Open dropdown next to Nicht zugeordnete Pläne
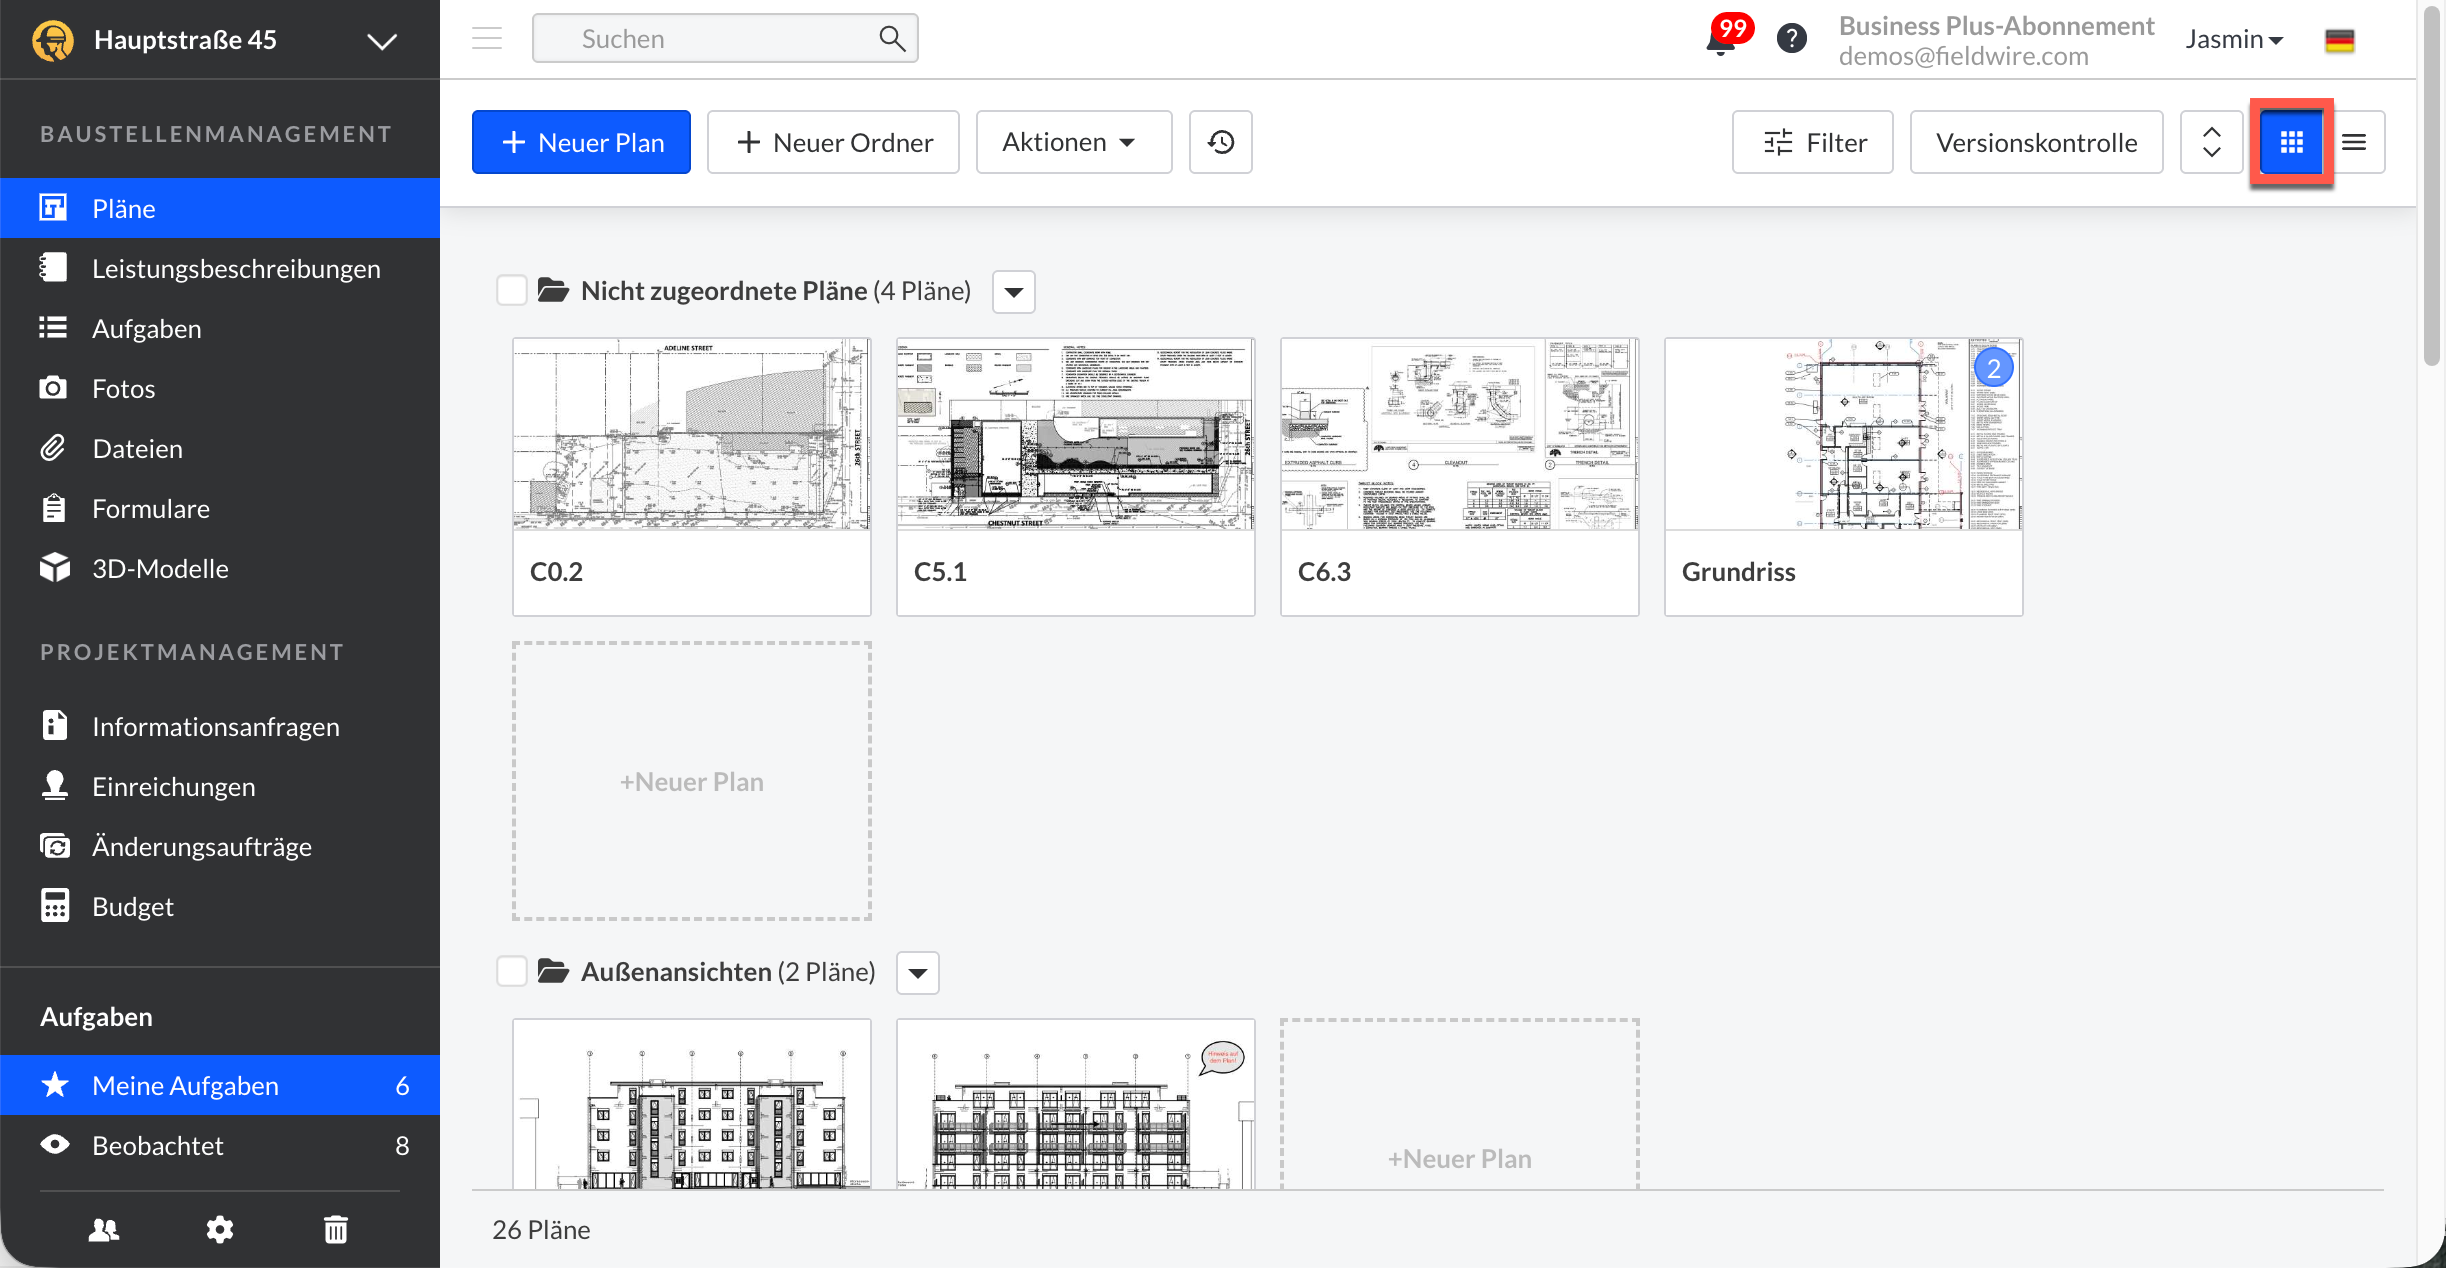The image size is (2446, 1268). click(1013, 292)
